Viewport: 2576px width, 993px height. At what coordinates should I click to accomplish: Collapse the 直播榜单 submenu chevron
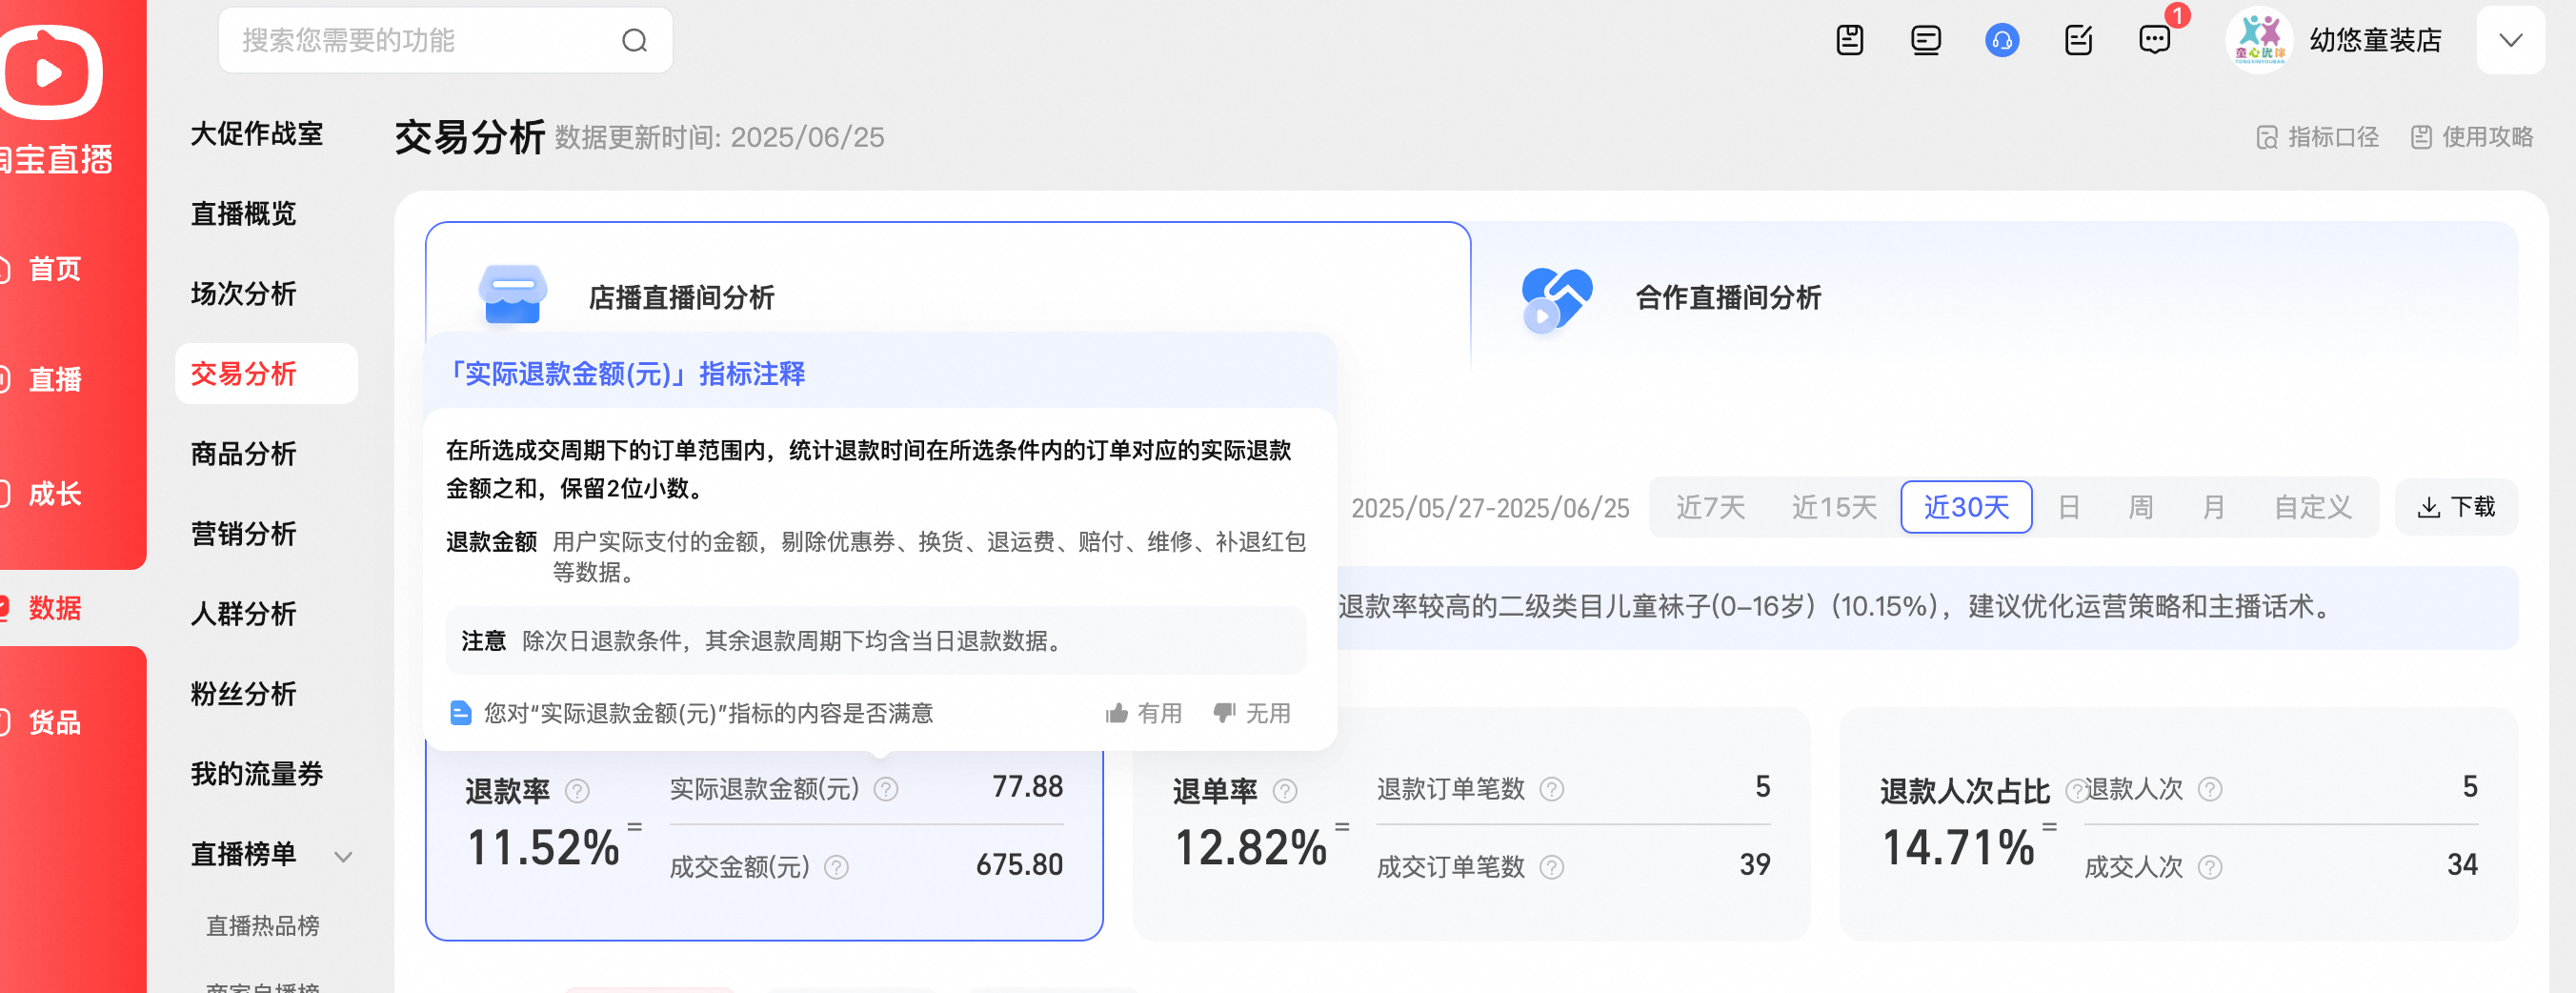343,856
